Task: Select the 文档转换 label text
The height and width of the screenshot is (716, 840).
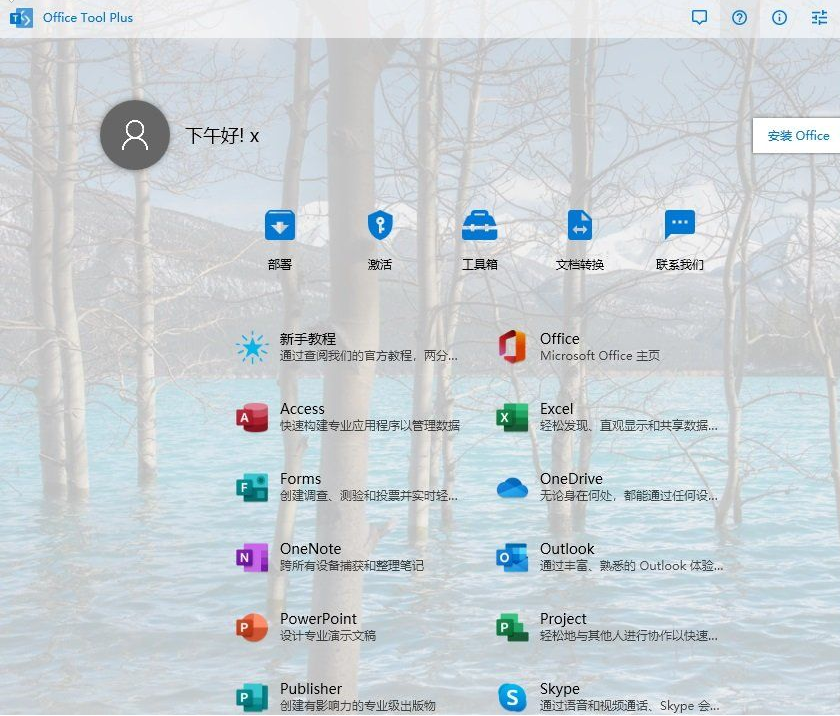Action: point(580,265)
